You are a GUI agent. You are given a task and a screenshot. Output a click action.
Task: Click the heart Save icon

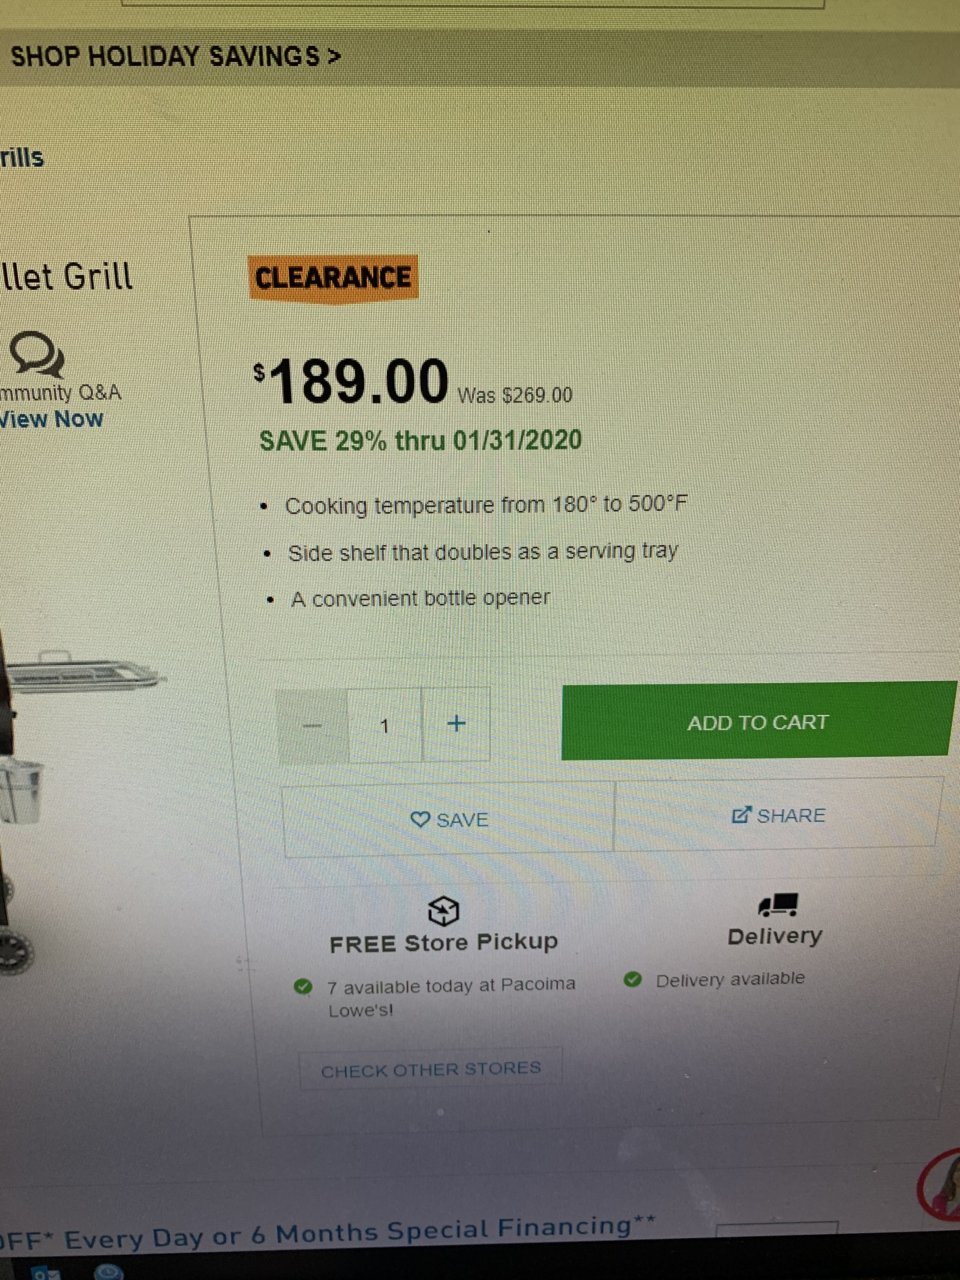421,820
